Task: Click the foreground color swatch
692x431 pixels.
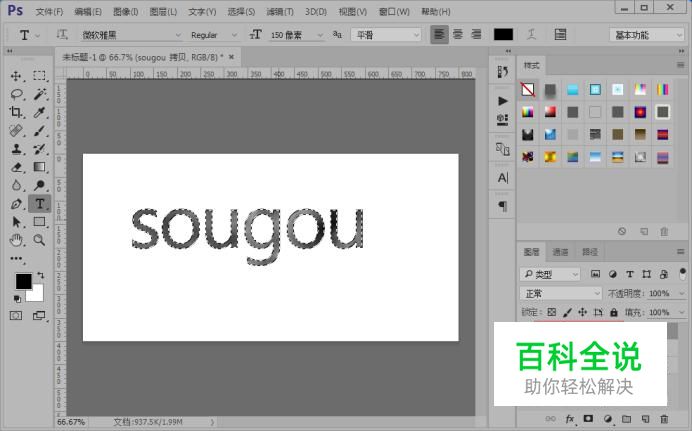Action: [23, 281]
